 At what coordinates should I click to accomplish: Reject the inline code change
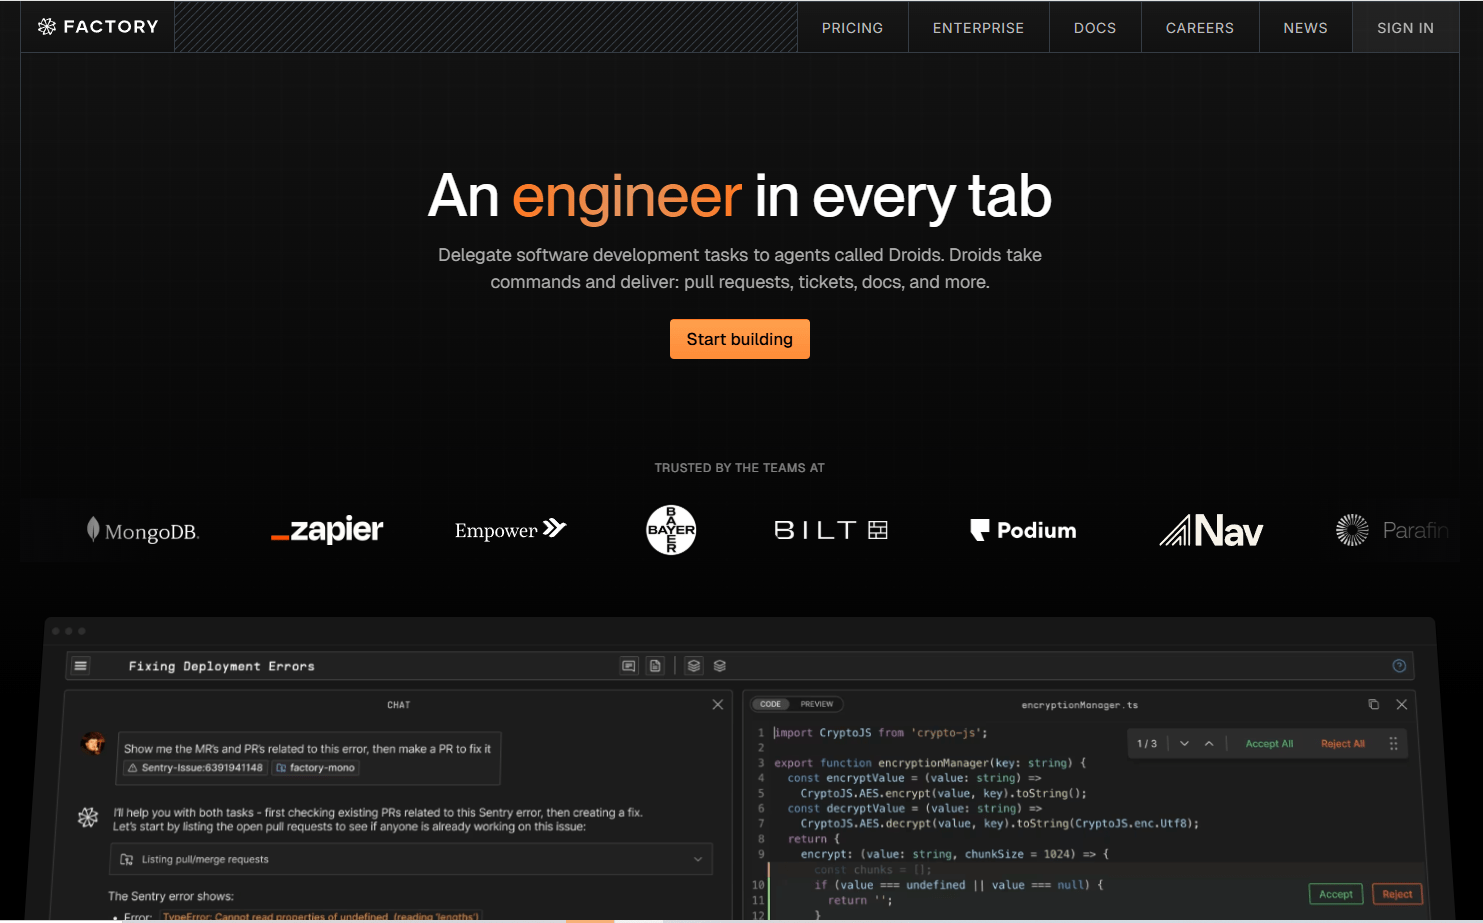(x=1397, y=894)
